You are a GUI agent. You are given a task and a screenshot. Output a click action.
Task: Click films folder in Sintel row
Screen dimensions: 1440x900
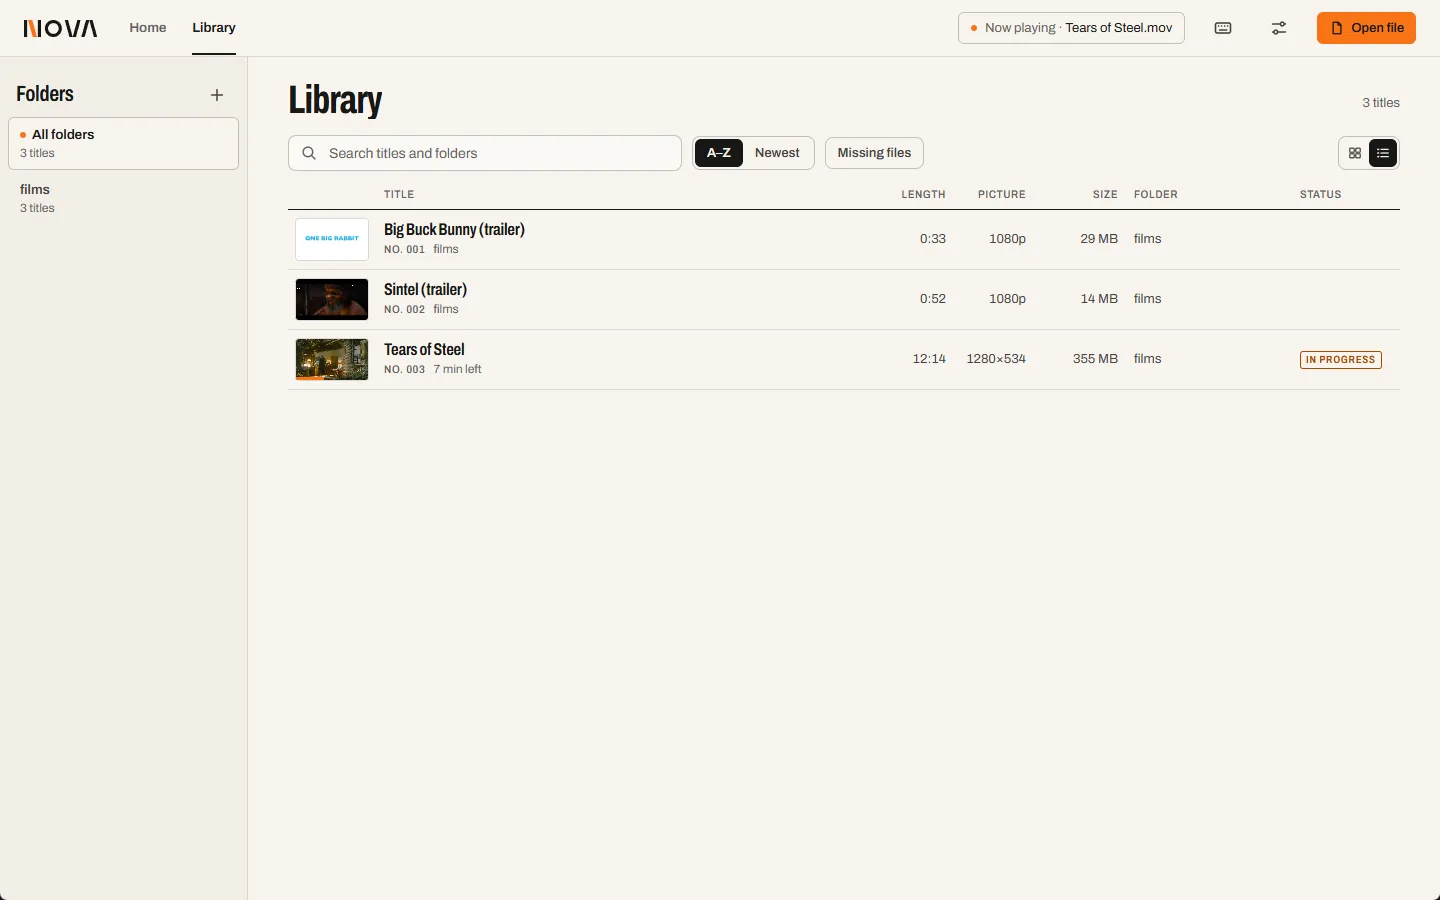(1148, 299)
